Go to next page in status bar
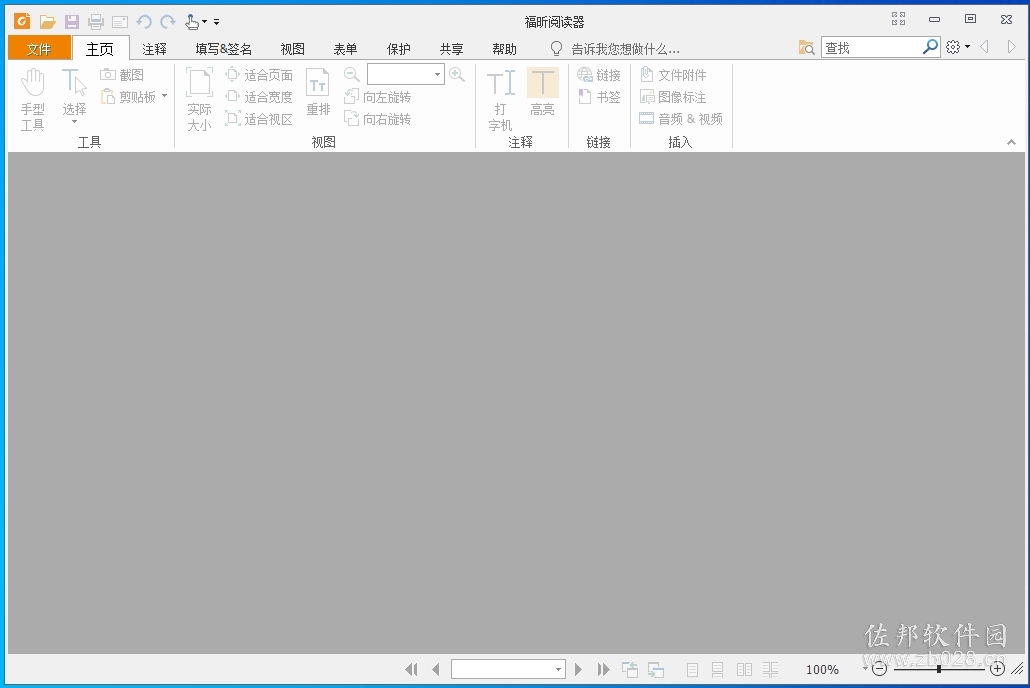This screenshot has height=688, width=1030. pos(578,670)
